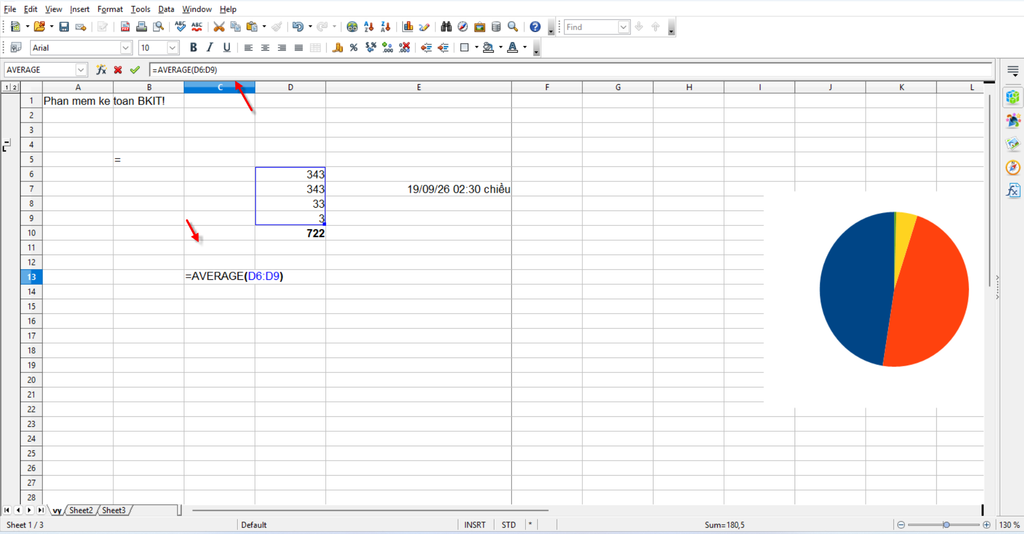Image resolution: width=1024 pixels, height=534 pixels.
Task: Switch to the Sheet2 tab
Action: coord(81,510)
